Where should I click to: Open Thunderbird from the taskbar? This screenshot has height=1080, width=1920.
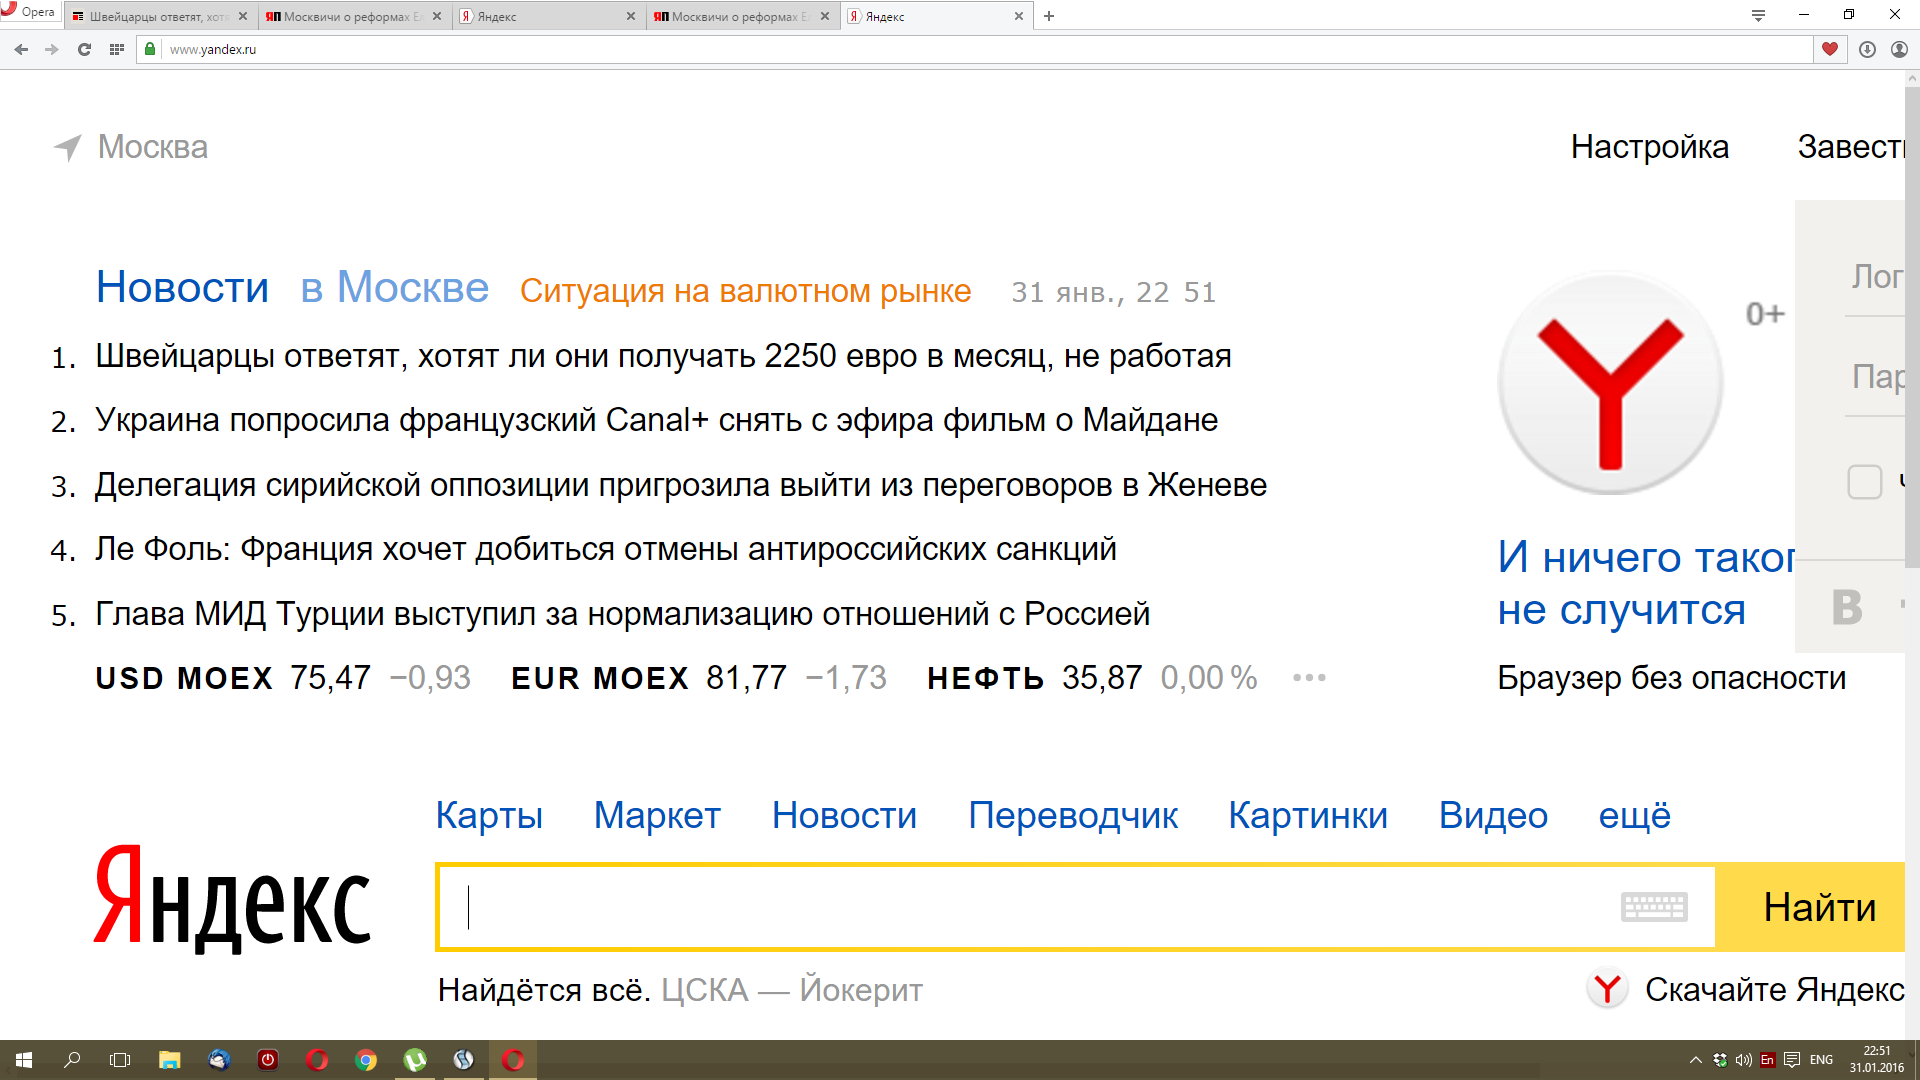tap(218, 1060)
